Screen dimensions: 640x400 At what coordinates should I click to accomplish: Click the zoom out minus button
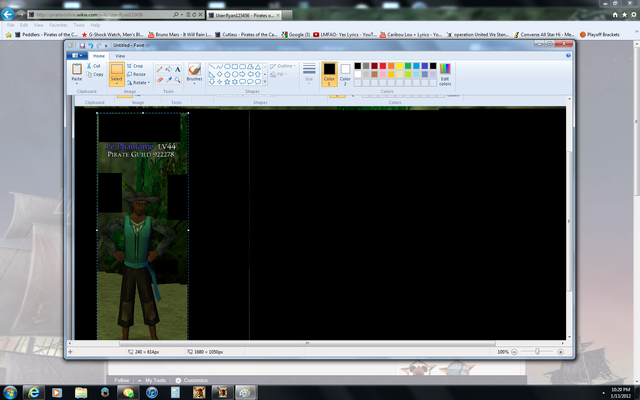(x=514, y=352)
